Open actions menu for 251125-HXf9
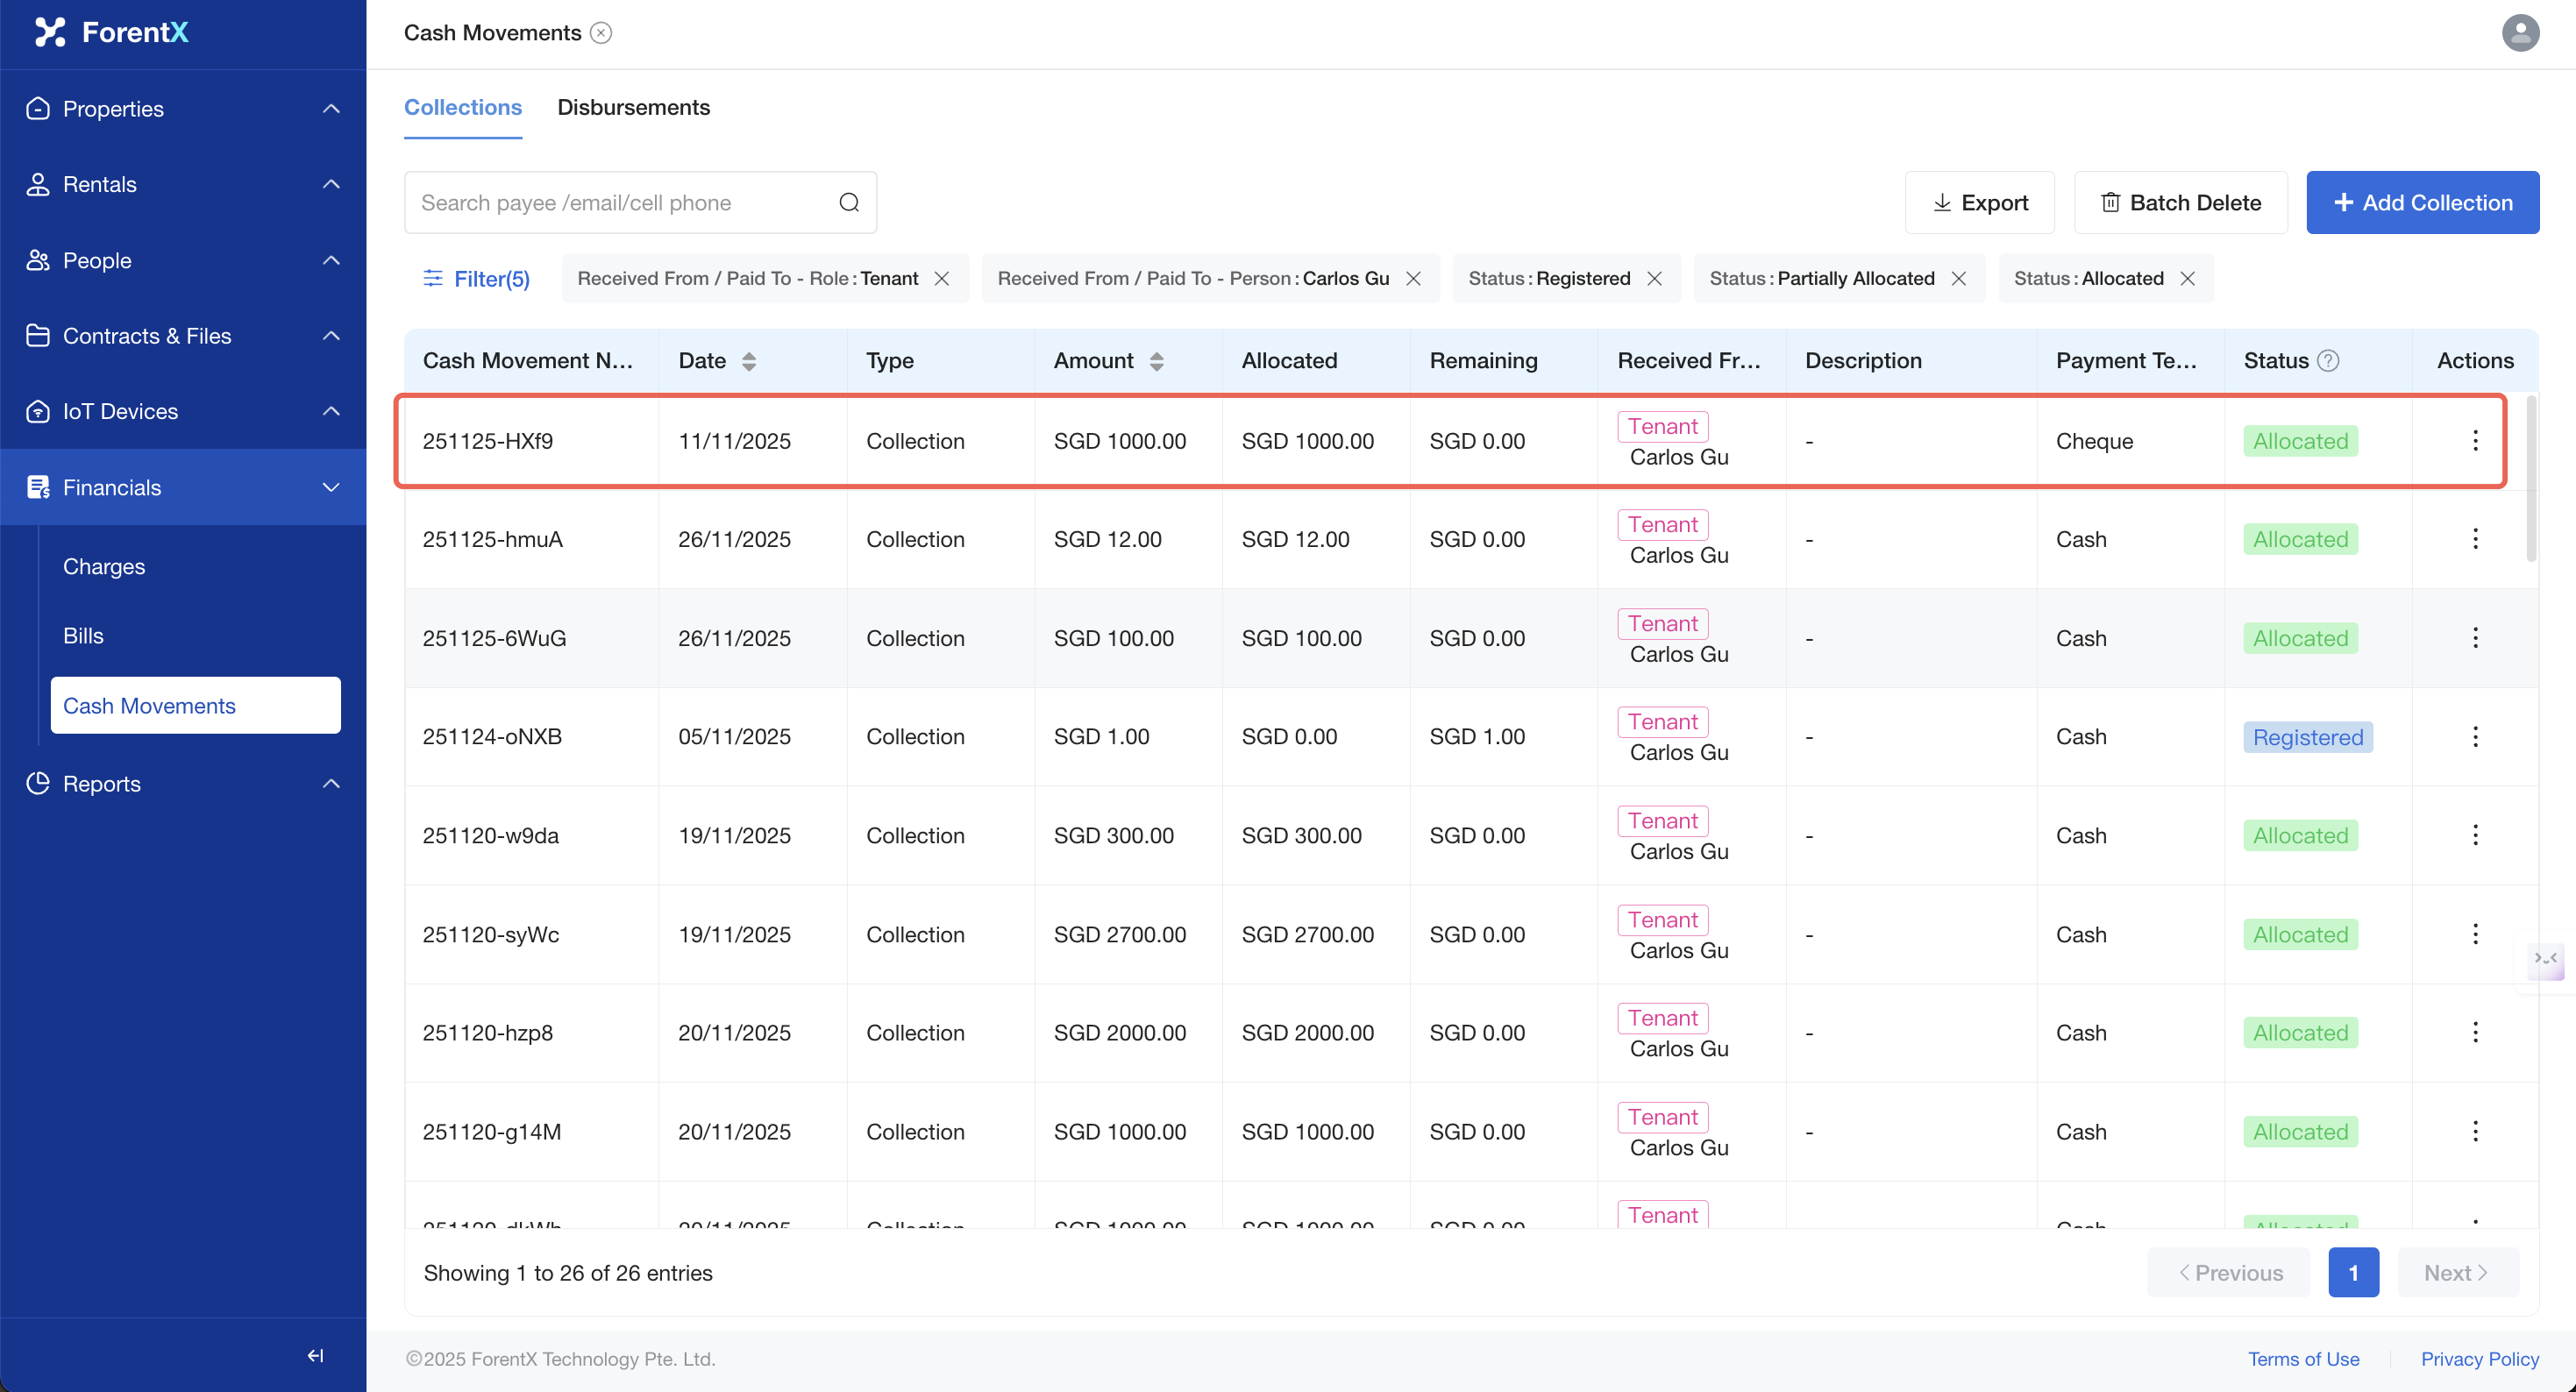The image size is (2576, 1392). (x=2475, y=441)
